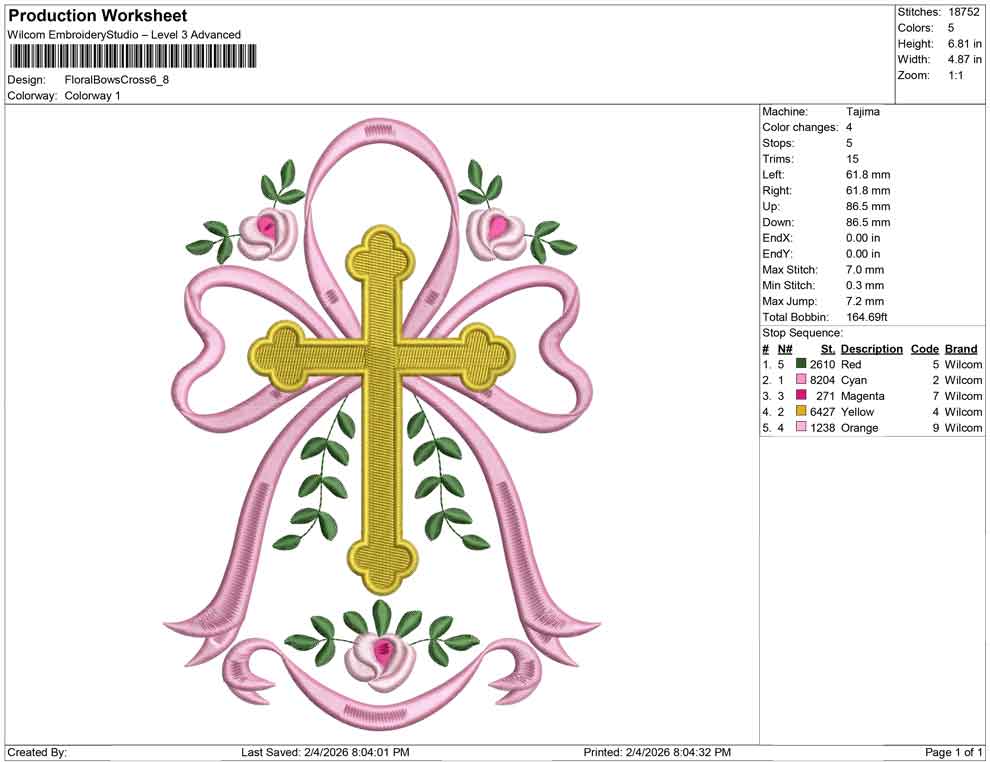Open the Stop Sequence section header
The image size is (990, 762).
click(x=800, y=333)
